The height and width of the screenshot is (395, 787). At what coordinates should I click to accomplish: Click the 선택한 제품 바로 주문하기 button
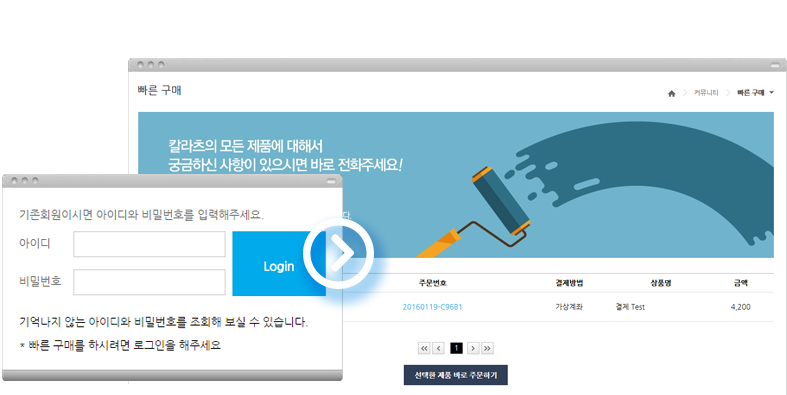456,375
